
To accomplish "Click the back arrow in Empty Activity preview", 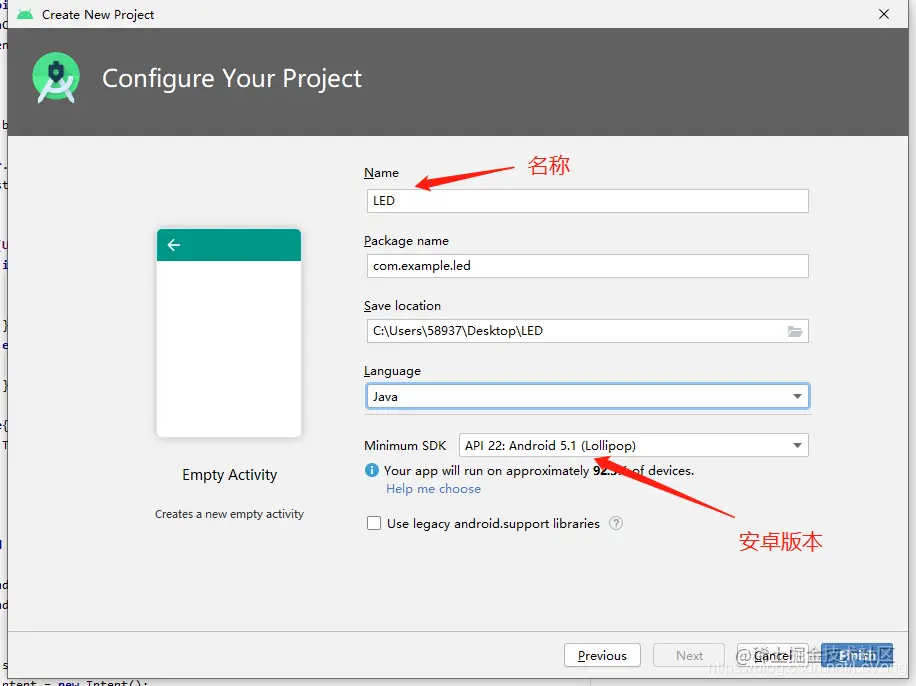I will click(x=174, y=245).
